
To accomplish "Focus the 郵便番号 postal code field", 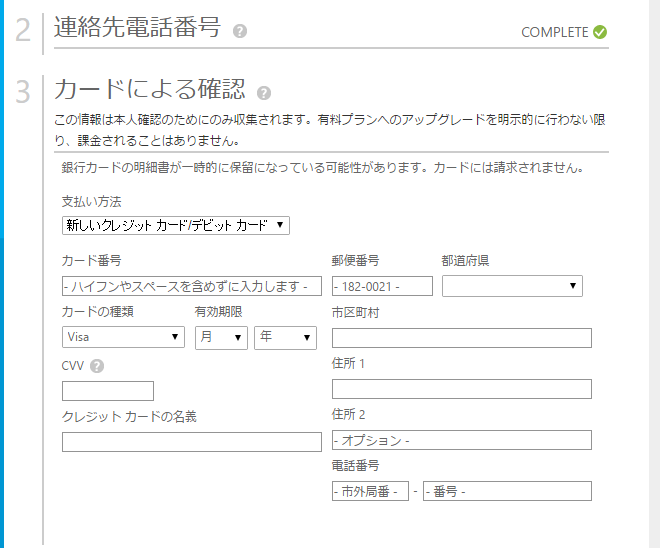I will tap(382, 286).
